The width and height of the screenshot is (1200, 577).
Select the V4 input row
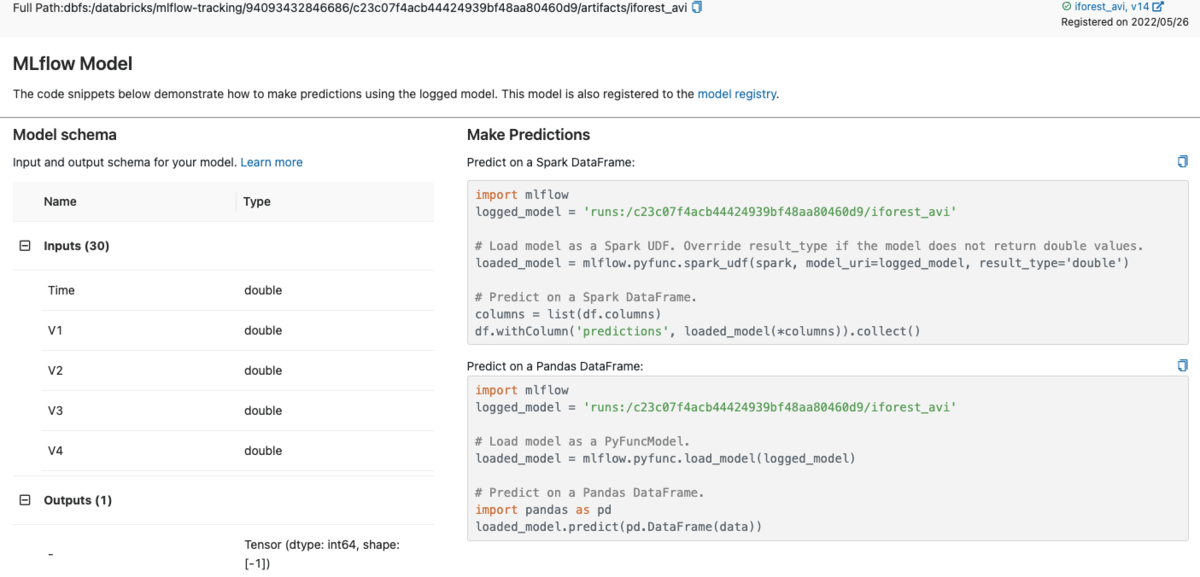tap(223, 451)
